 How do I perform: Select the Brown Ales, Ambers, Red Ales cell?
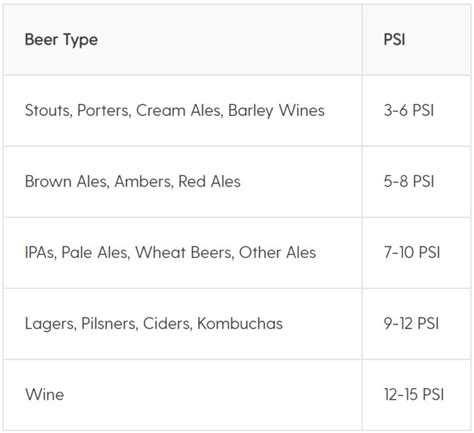click(183, 182)
